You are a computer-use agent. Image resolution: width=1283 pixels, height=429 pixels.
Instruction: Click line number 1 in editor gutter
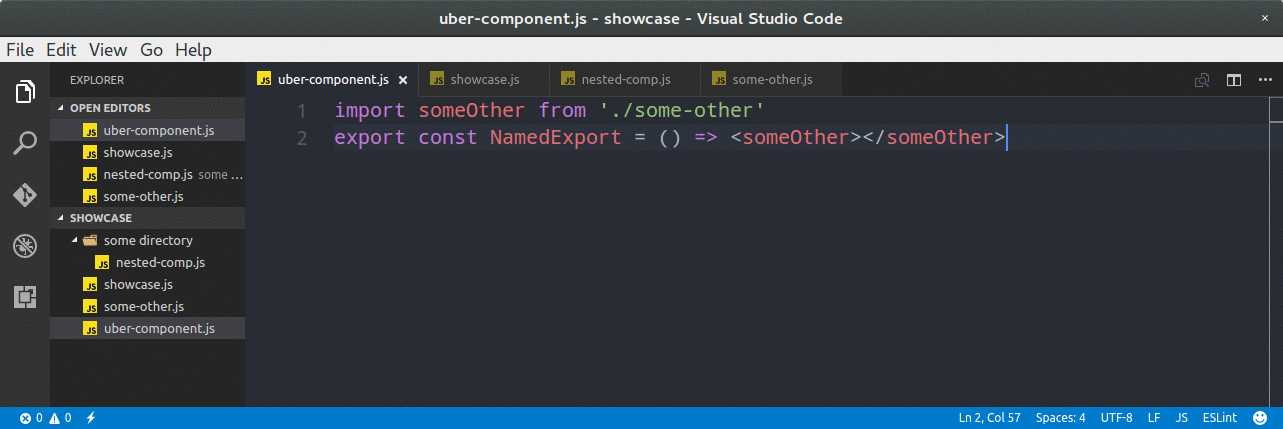coord(302,110)
